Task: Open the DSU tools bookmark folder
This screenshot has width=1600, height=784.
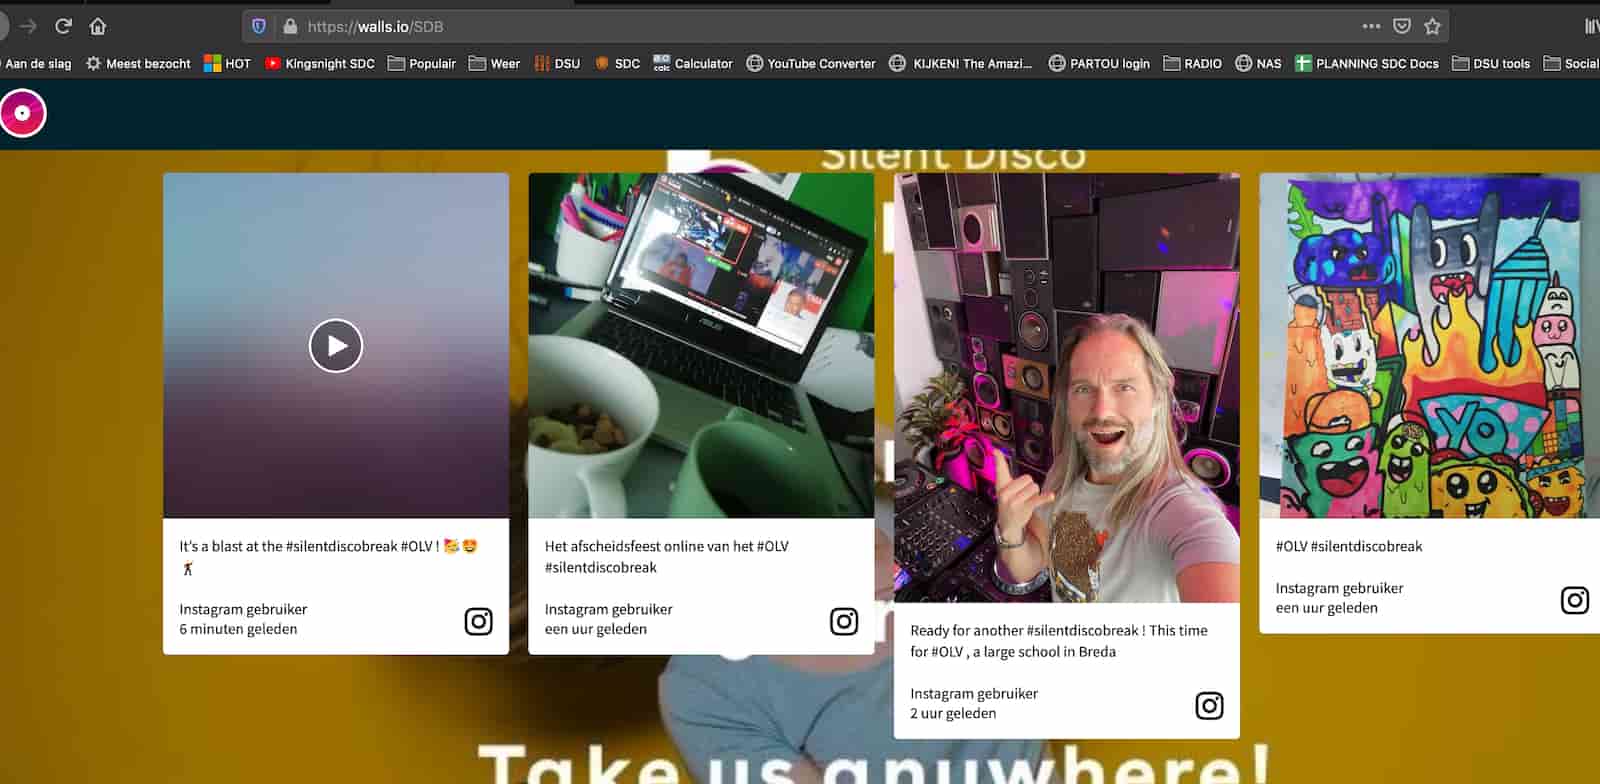Action: 1491,63
